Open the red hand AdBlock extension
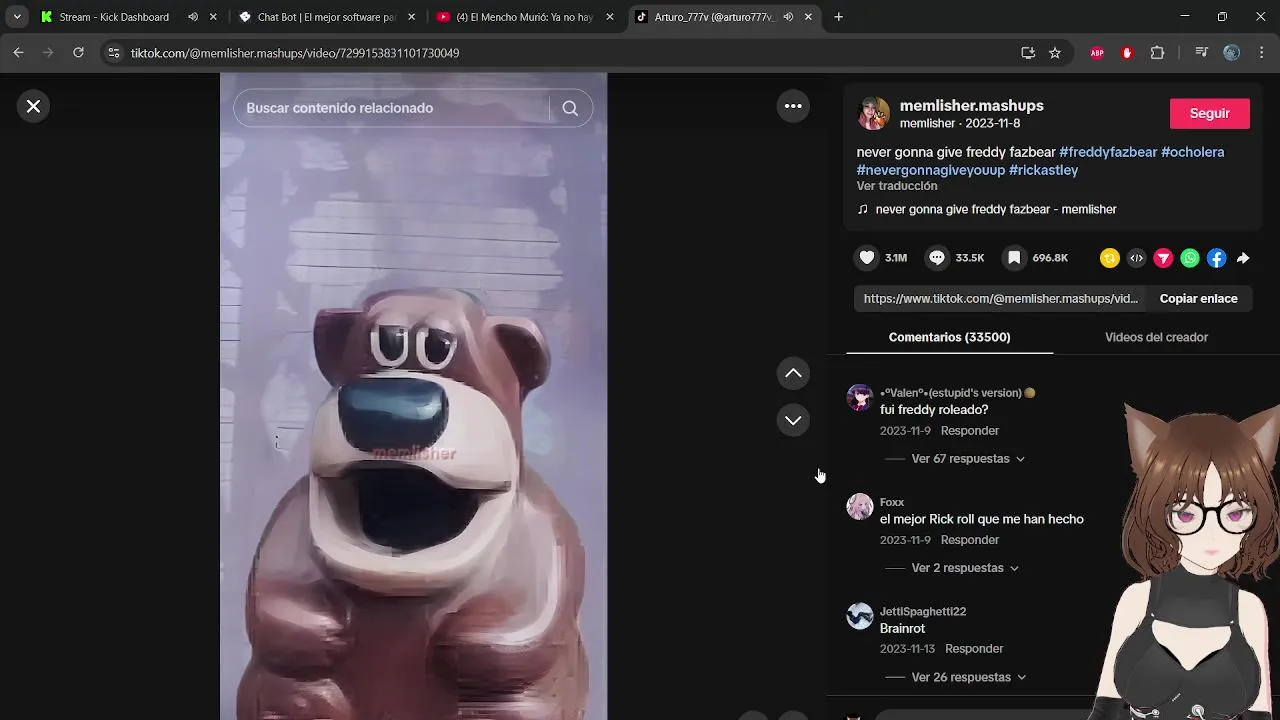The height and width of the screenshot is (720, 1280). (x=1127, y=53)
